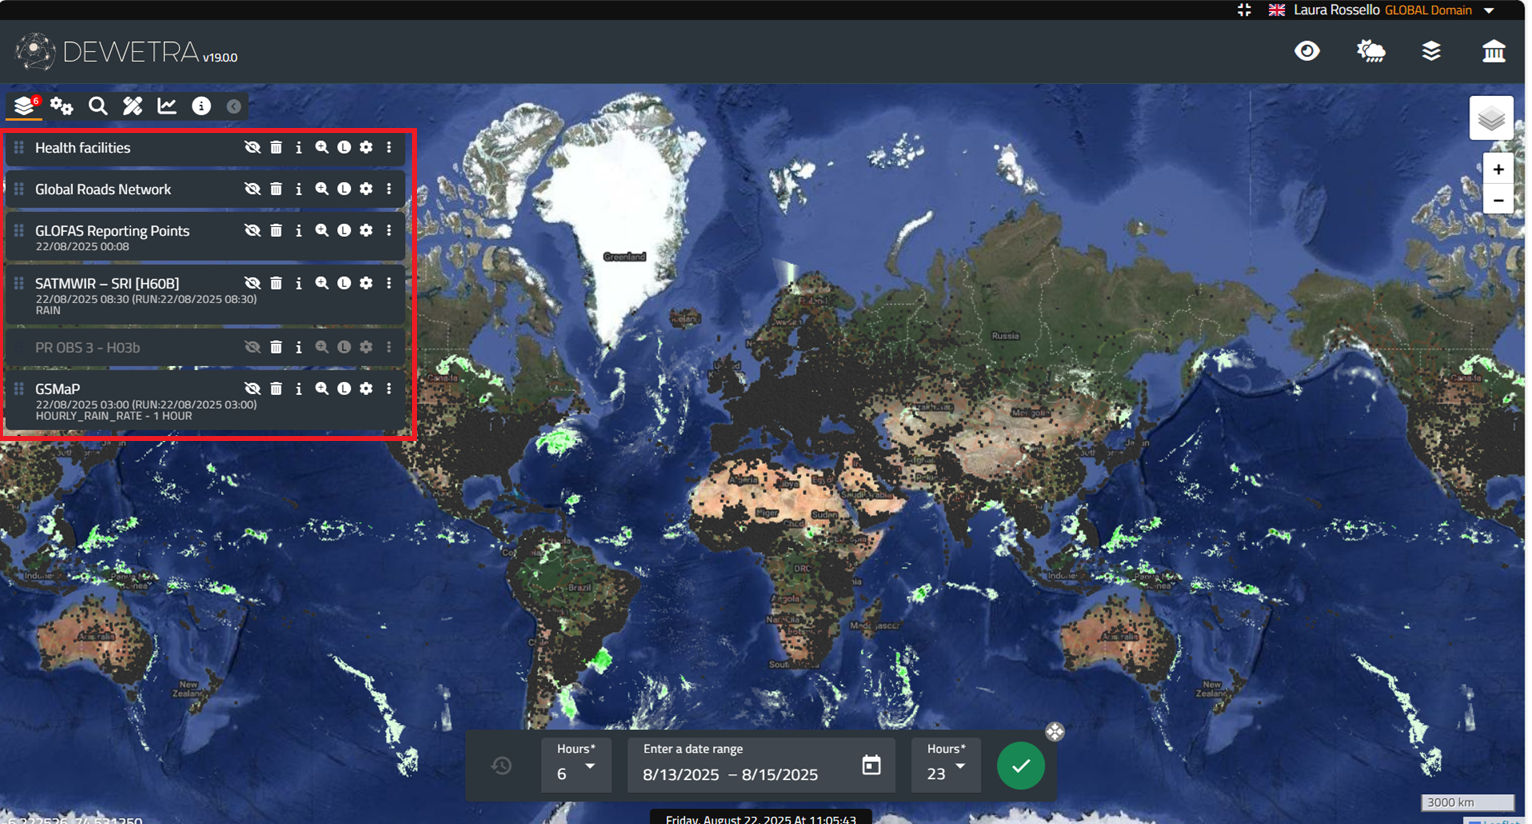The image size is (1532, 824).
Task: Switch to the layers list tab
Action: (24, 106)
